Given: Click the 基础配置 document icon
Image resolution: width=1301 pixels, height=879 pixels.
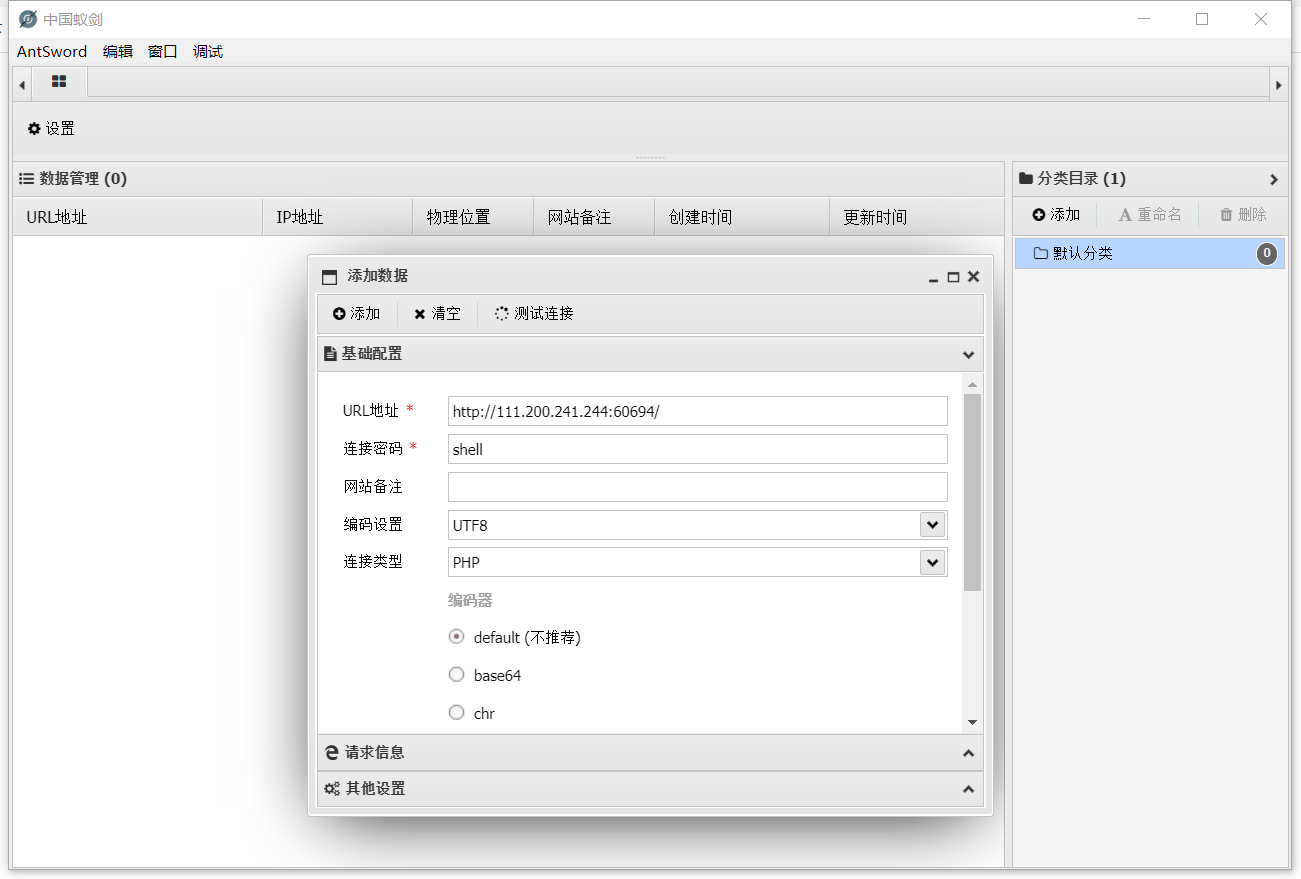Looking at the screenshot, I should click(331, 353).
